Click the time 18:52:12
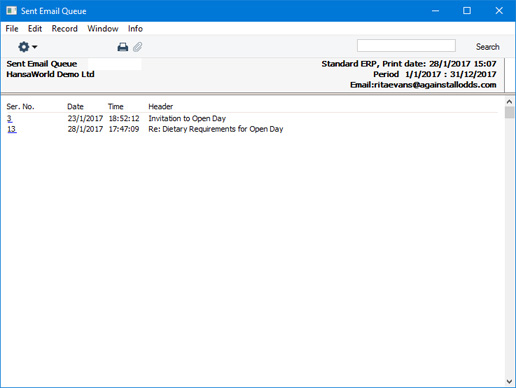Screen dimensions: 516x388 124,118
